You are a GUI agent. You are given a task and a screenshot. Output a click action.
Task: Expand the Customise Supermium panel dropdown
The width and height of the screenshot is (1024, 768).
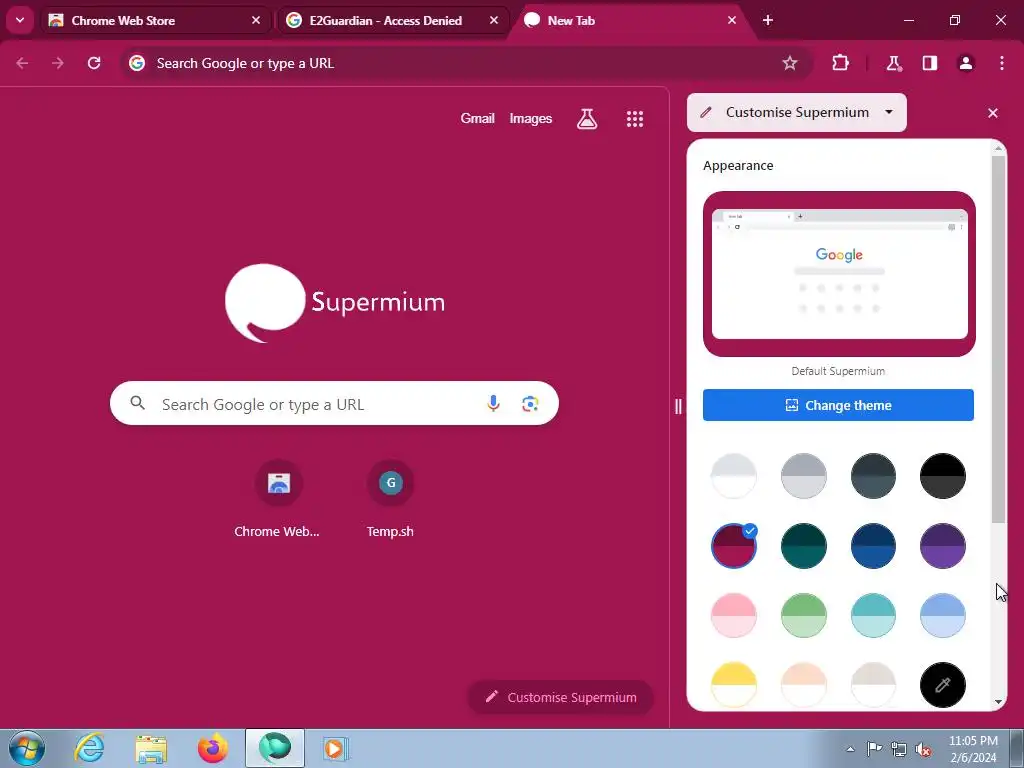pos(797,112)
